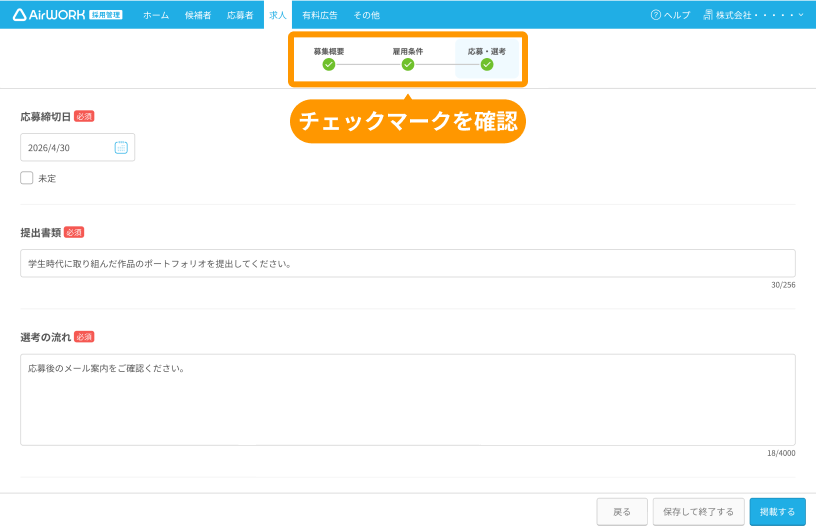Click the 選考の流れ text area
This screenshot has width=816, height=531.
408,400
